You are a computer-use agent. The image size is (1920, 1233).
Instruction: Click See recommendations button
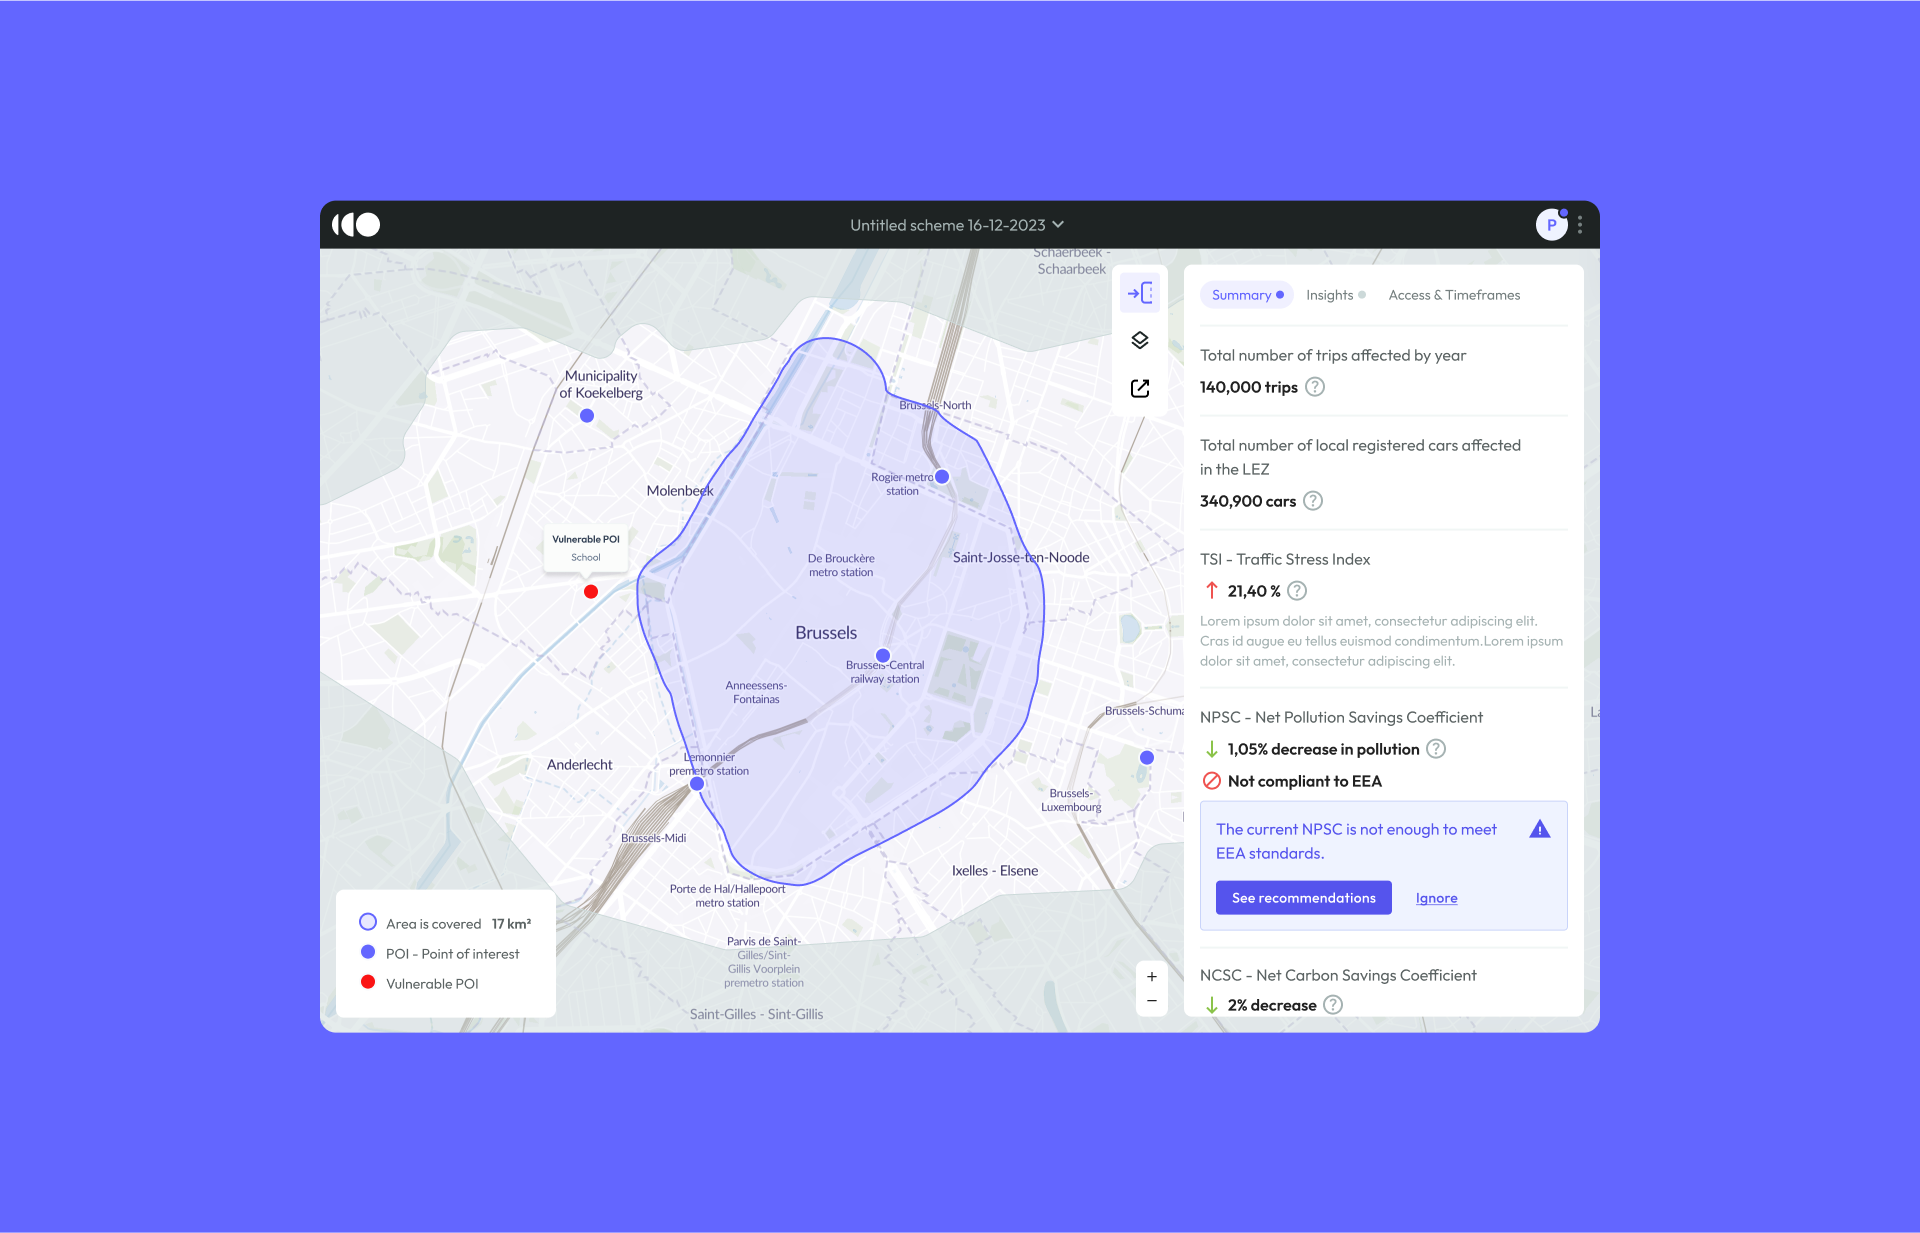pos(1303,898)
